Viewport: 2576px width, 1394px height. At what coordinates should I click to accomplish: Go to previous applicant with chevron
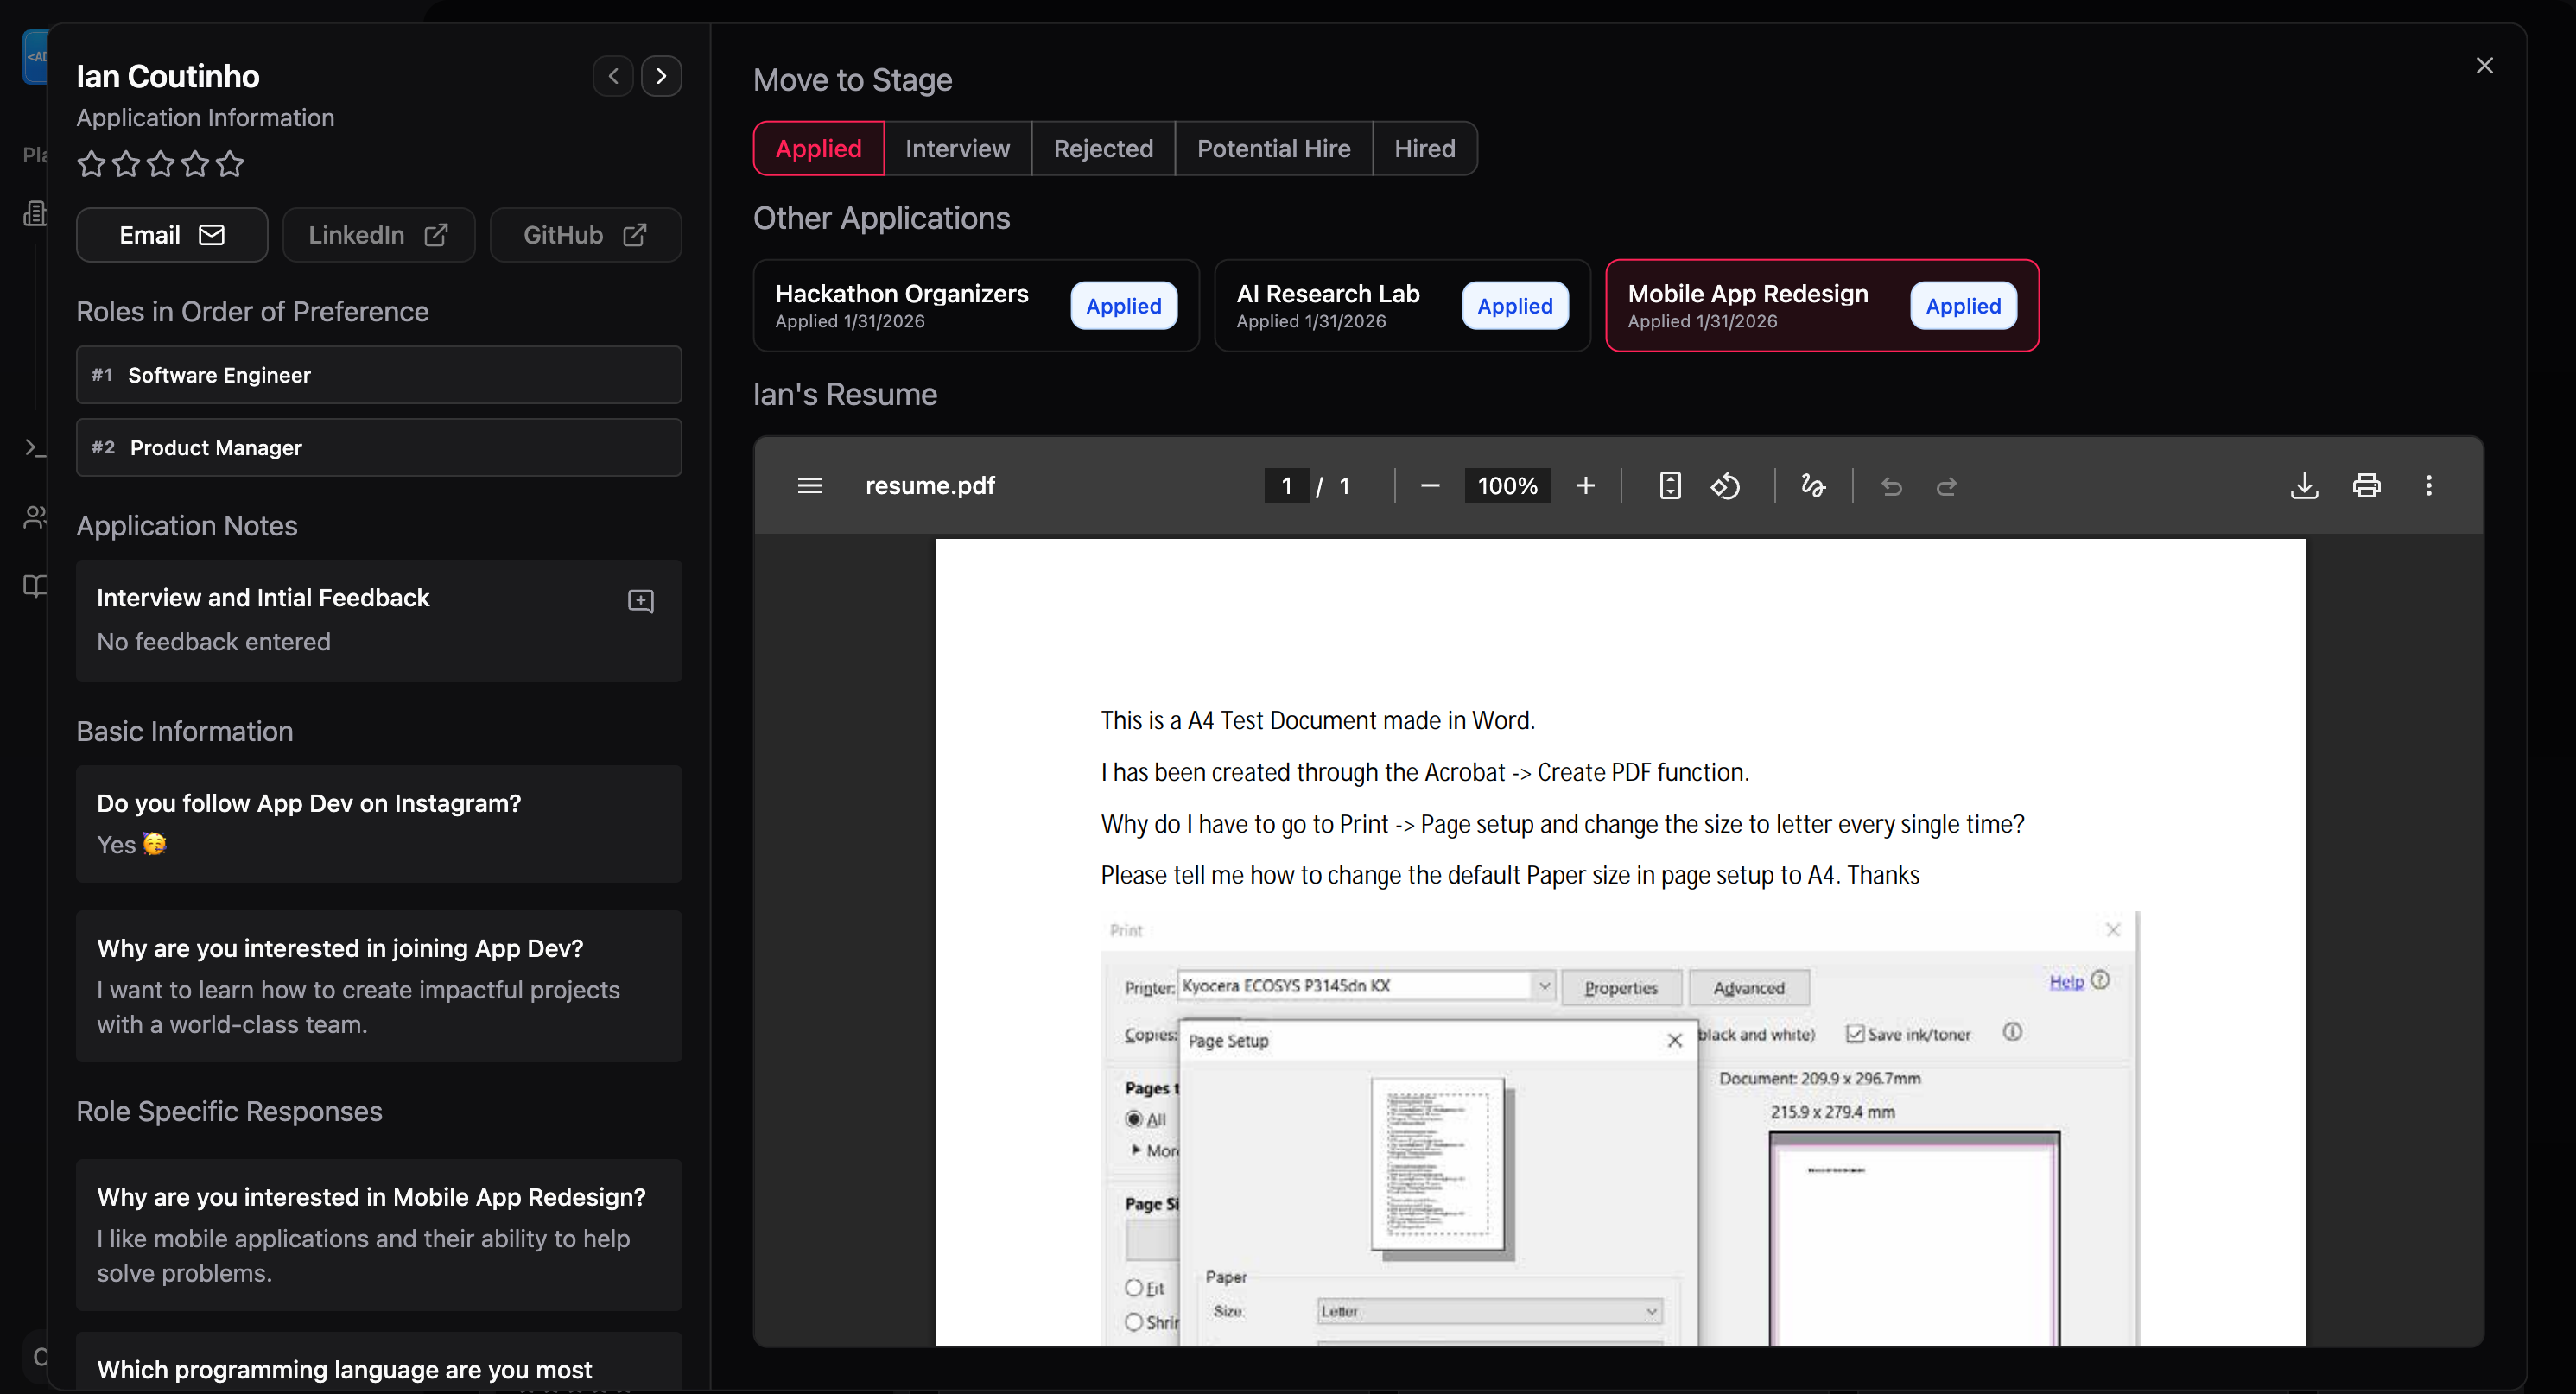tap(613, 76)
